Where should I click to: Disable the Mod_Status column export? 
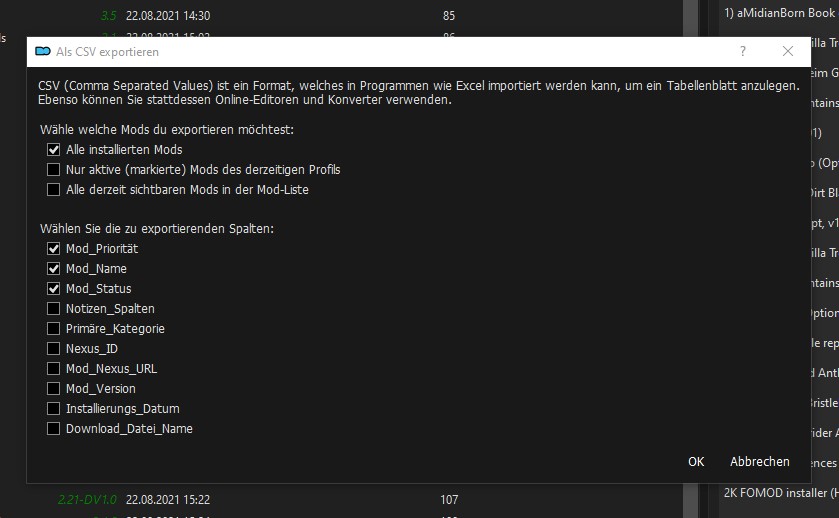(54, 288)
